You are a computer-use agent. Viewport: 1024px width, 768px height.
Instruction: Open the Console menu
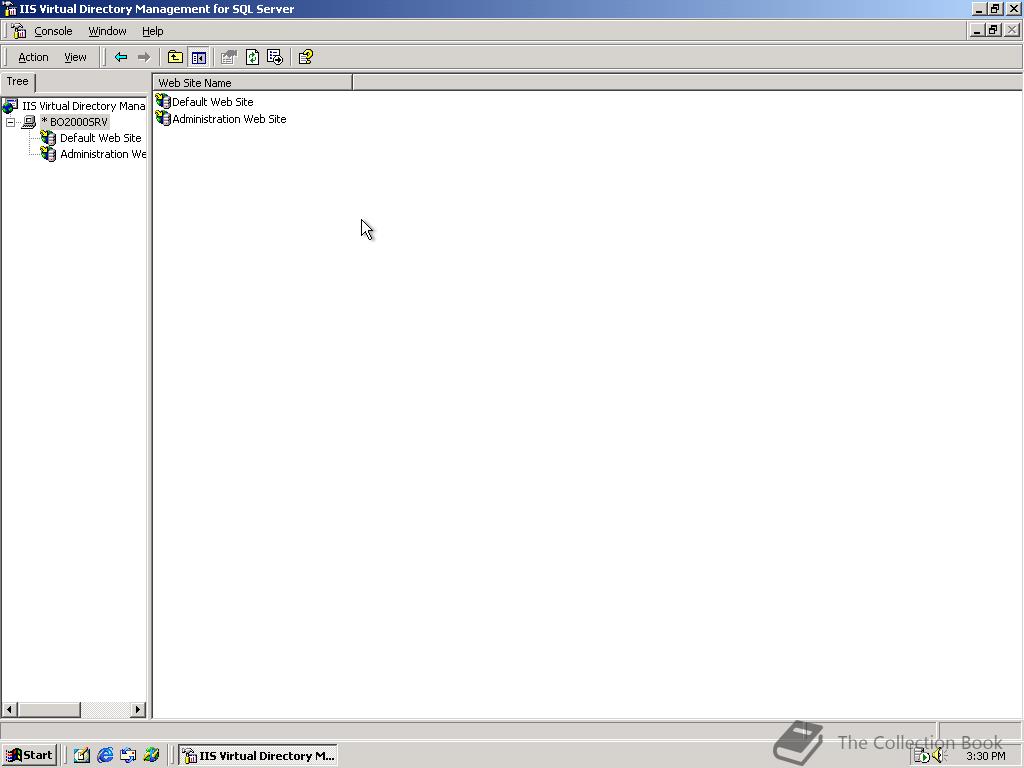click(53, 31)
